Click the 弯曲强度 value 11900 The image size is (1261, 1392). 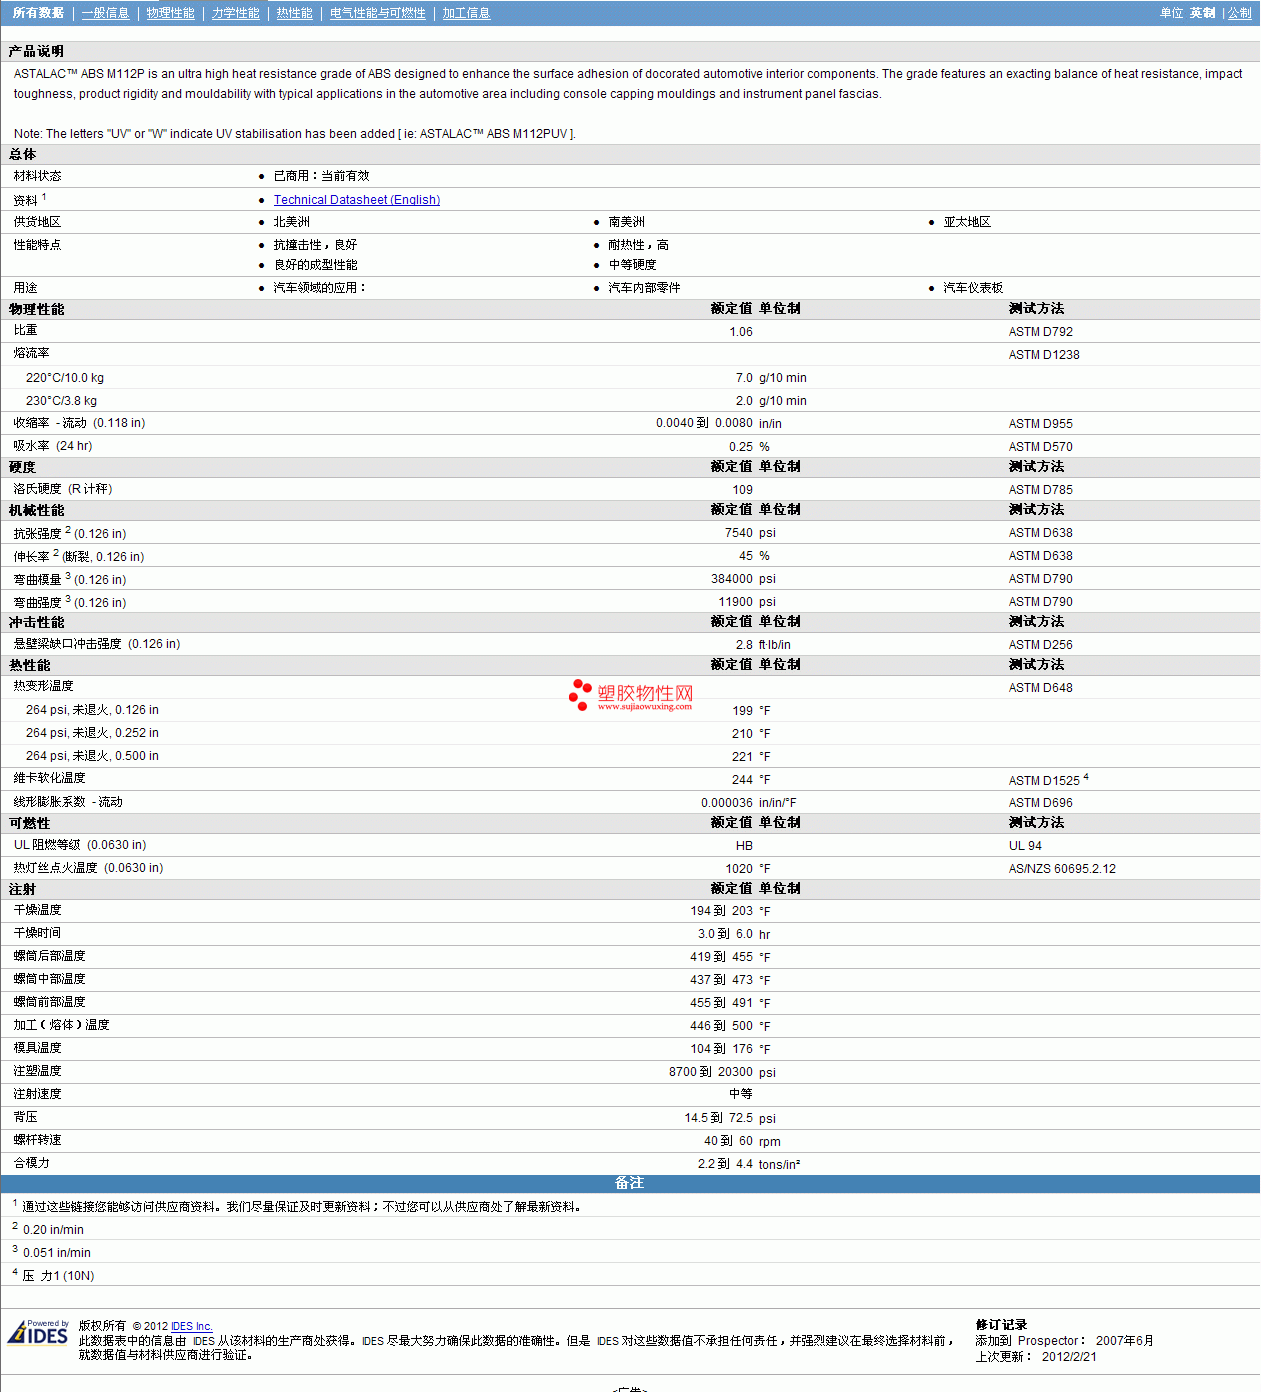[736, 602]
